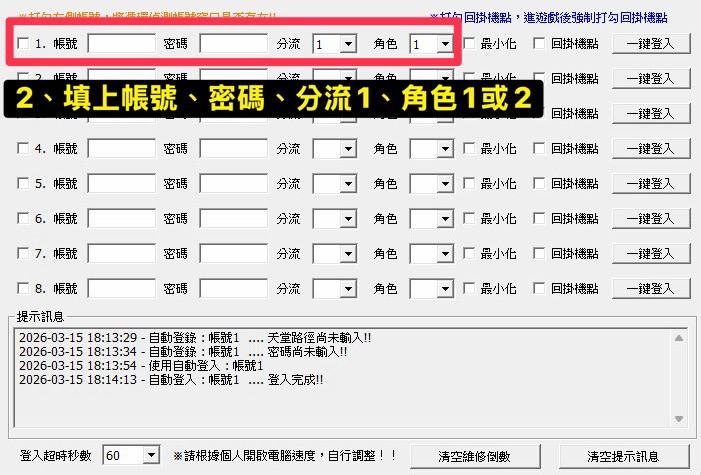
Task: Focus row 8 密碼 text box
Action: tap(234, 288)
